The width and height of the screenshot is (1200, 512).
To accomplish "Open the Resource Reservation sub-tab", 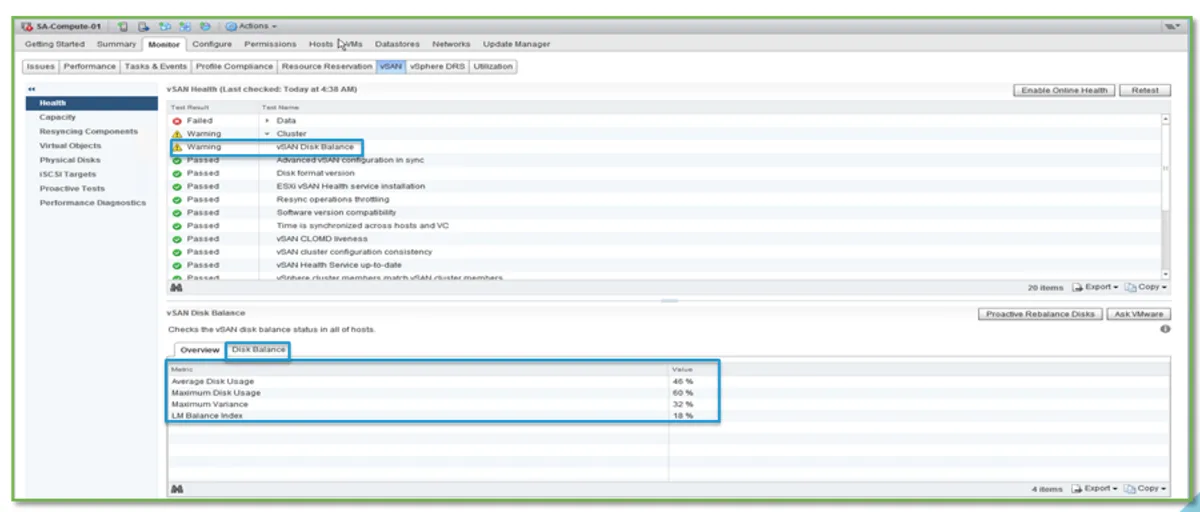I will pyautogui.click(x=326, y=66).
